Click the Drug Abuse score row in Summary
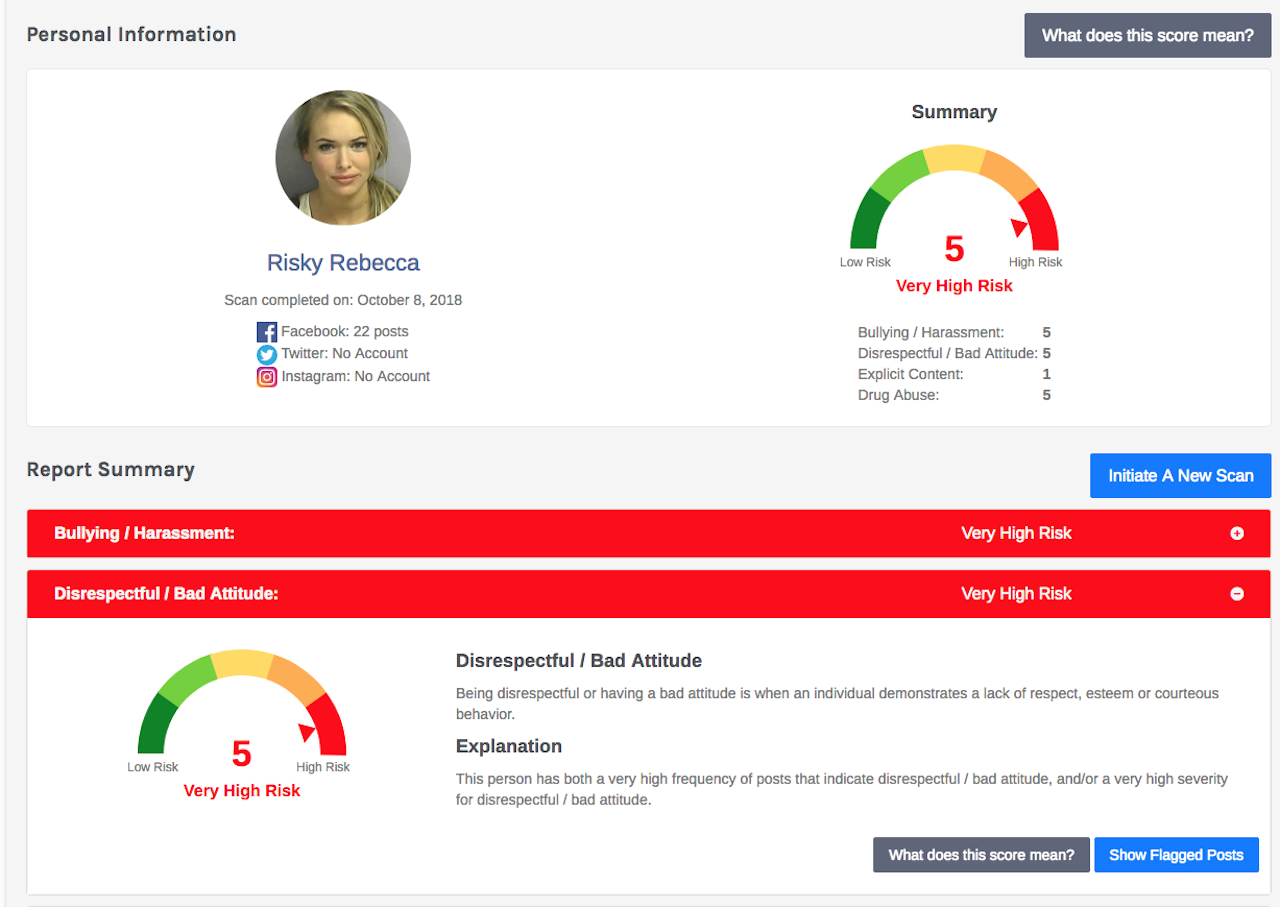This screenshot has height=907, width=1280. pos(953,395)
